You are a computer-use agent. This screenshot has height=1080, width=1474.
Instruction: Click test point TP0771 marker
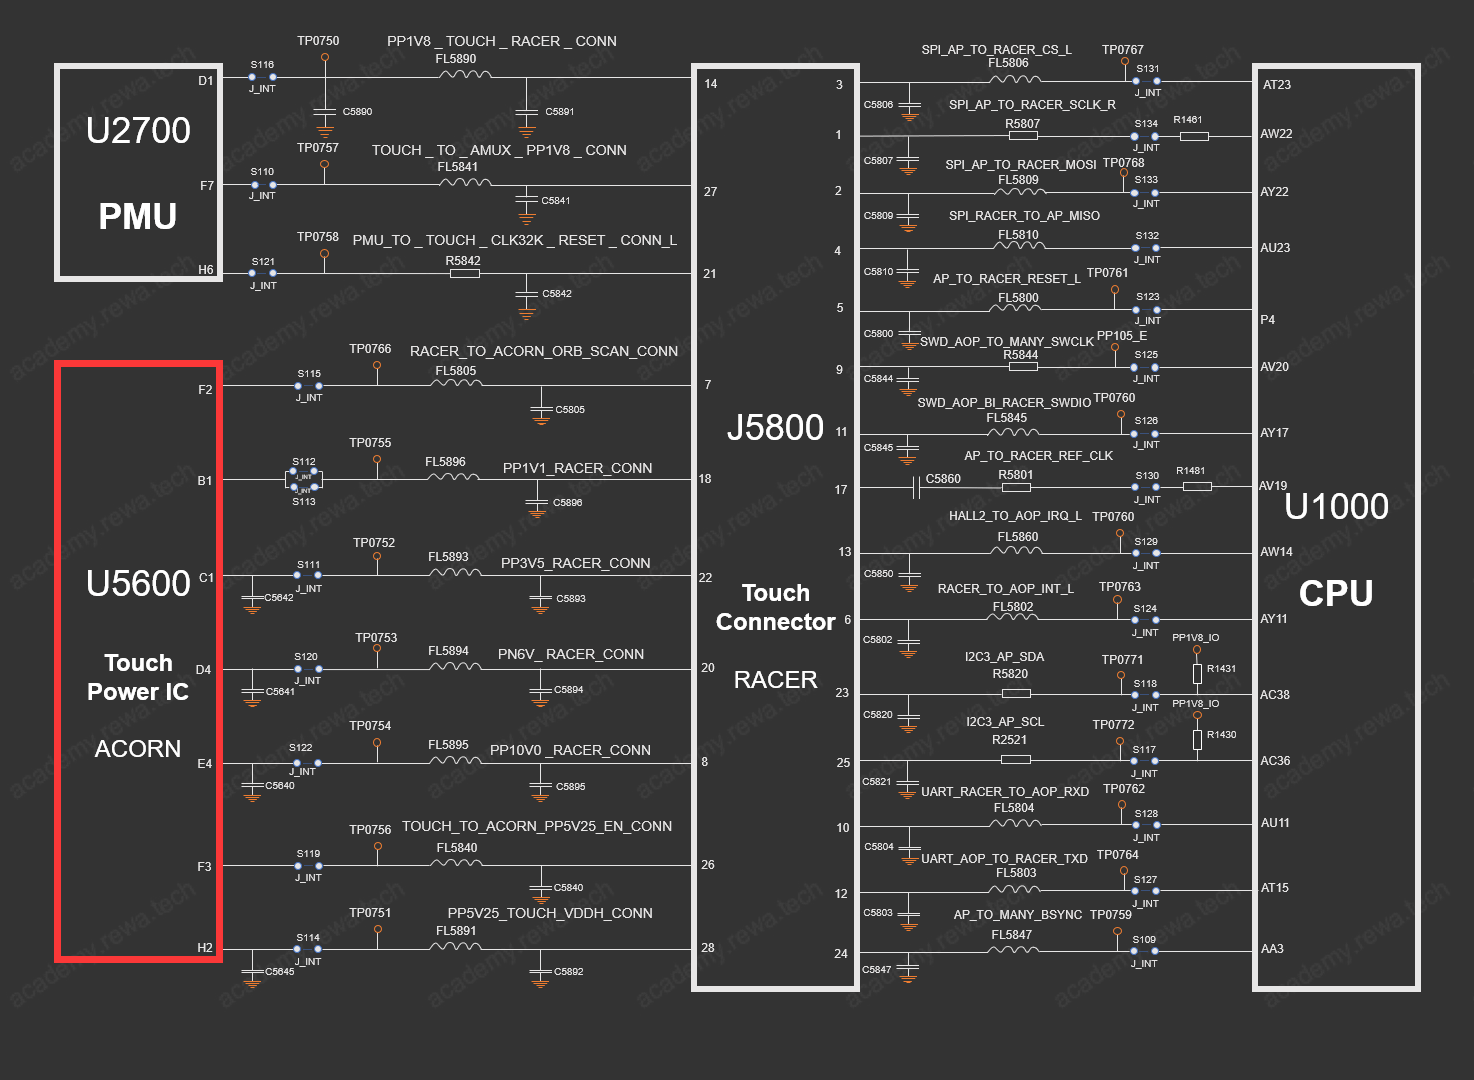[1120, 676]
